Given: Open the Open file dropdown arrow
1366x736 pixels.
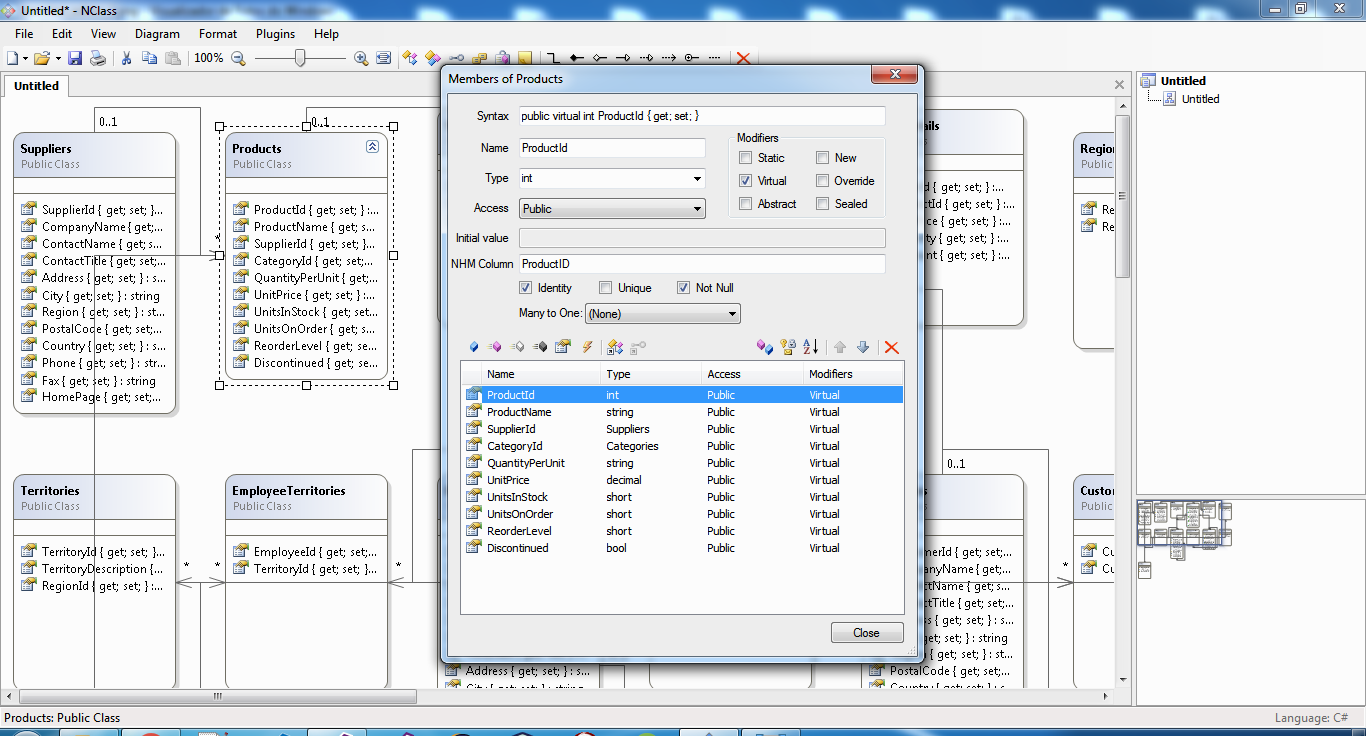Looking at the screenshot, I should (57, 58).
